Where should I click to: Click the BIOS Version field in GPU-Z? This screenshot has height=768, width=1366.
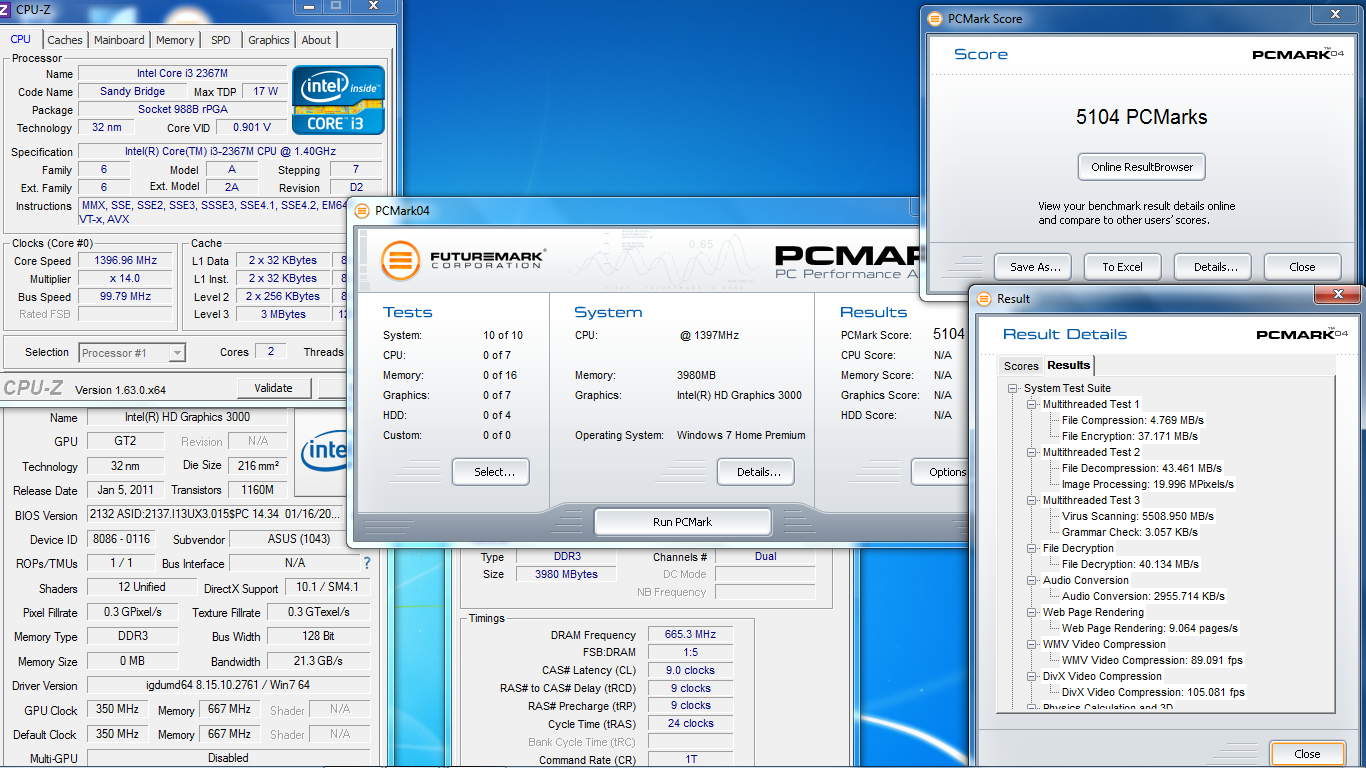click(x=215, y=515)
